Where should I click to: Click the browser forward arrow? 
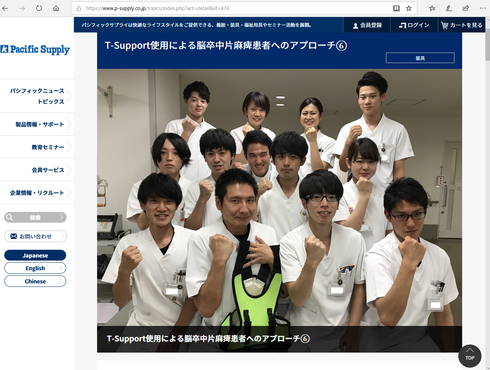[22, 8]
